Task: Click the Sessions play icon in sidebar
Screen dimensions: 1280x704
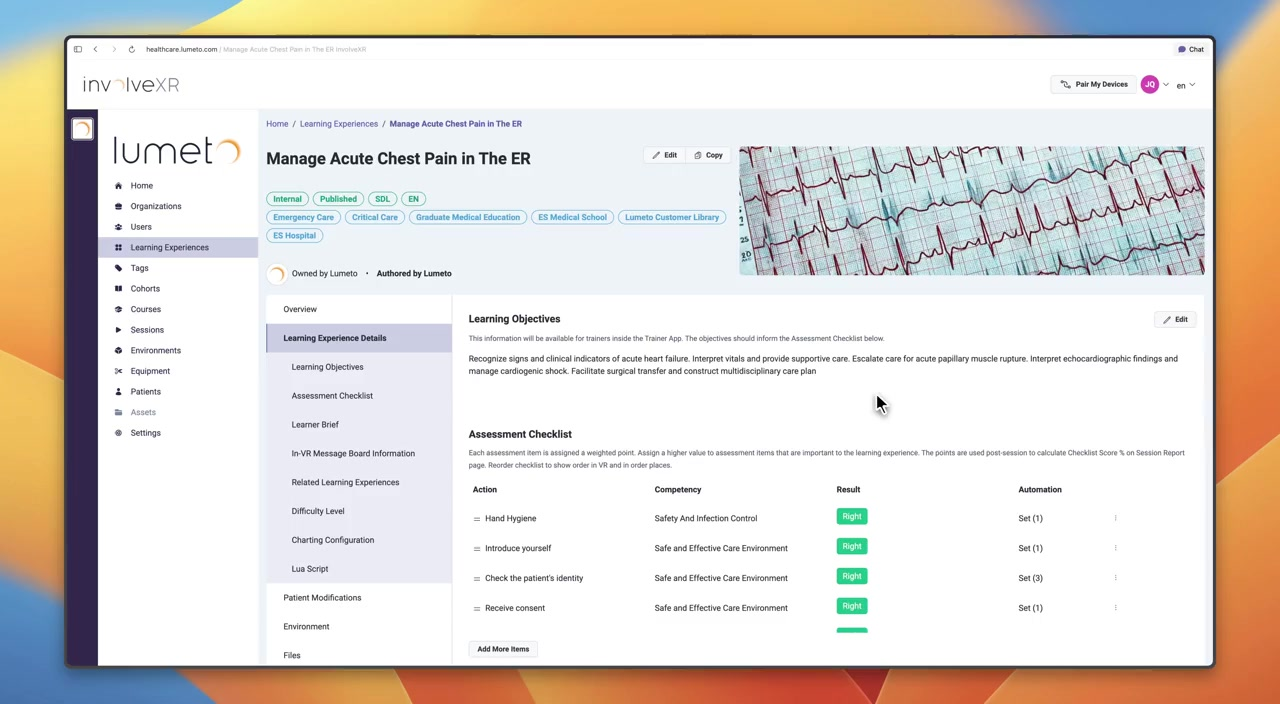Action: [118, 330]
